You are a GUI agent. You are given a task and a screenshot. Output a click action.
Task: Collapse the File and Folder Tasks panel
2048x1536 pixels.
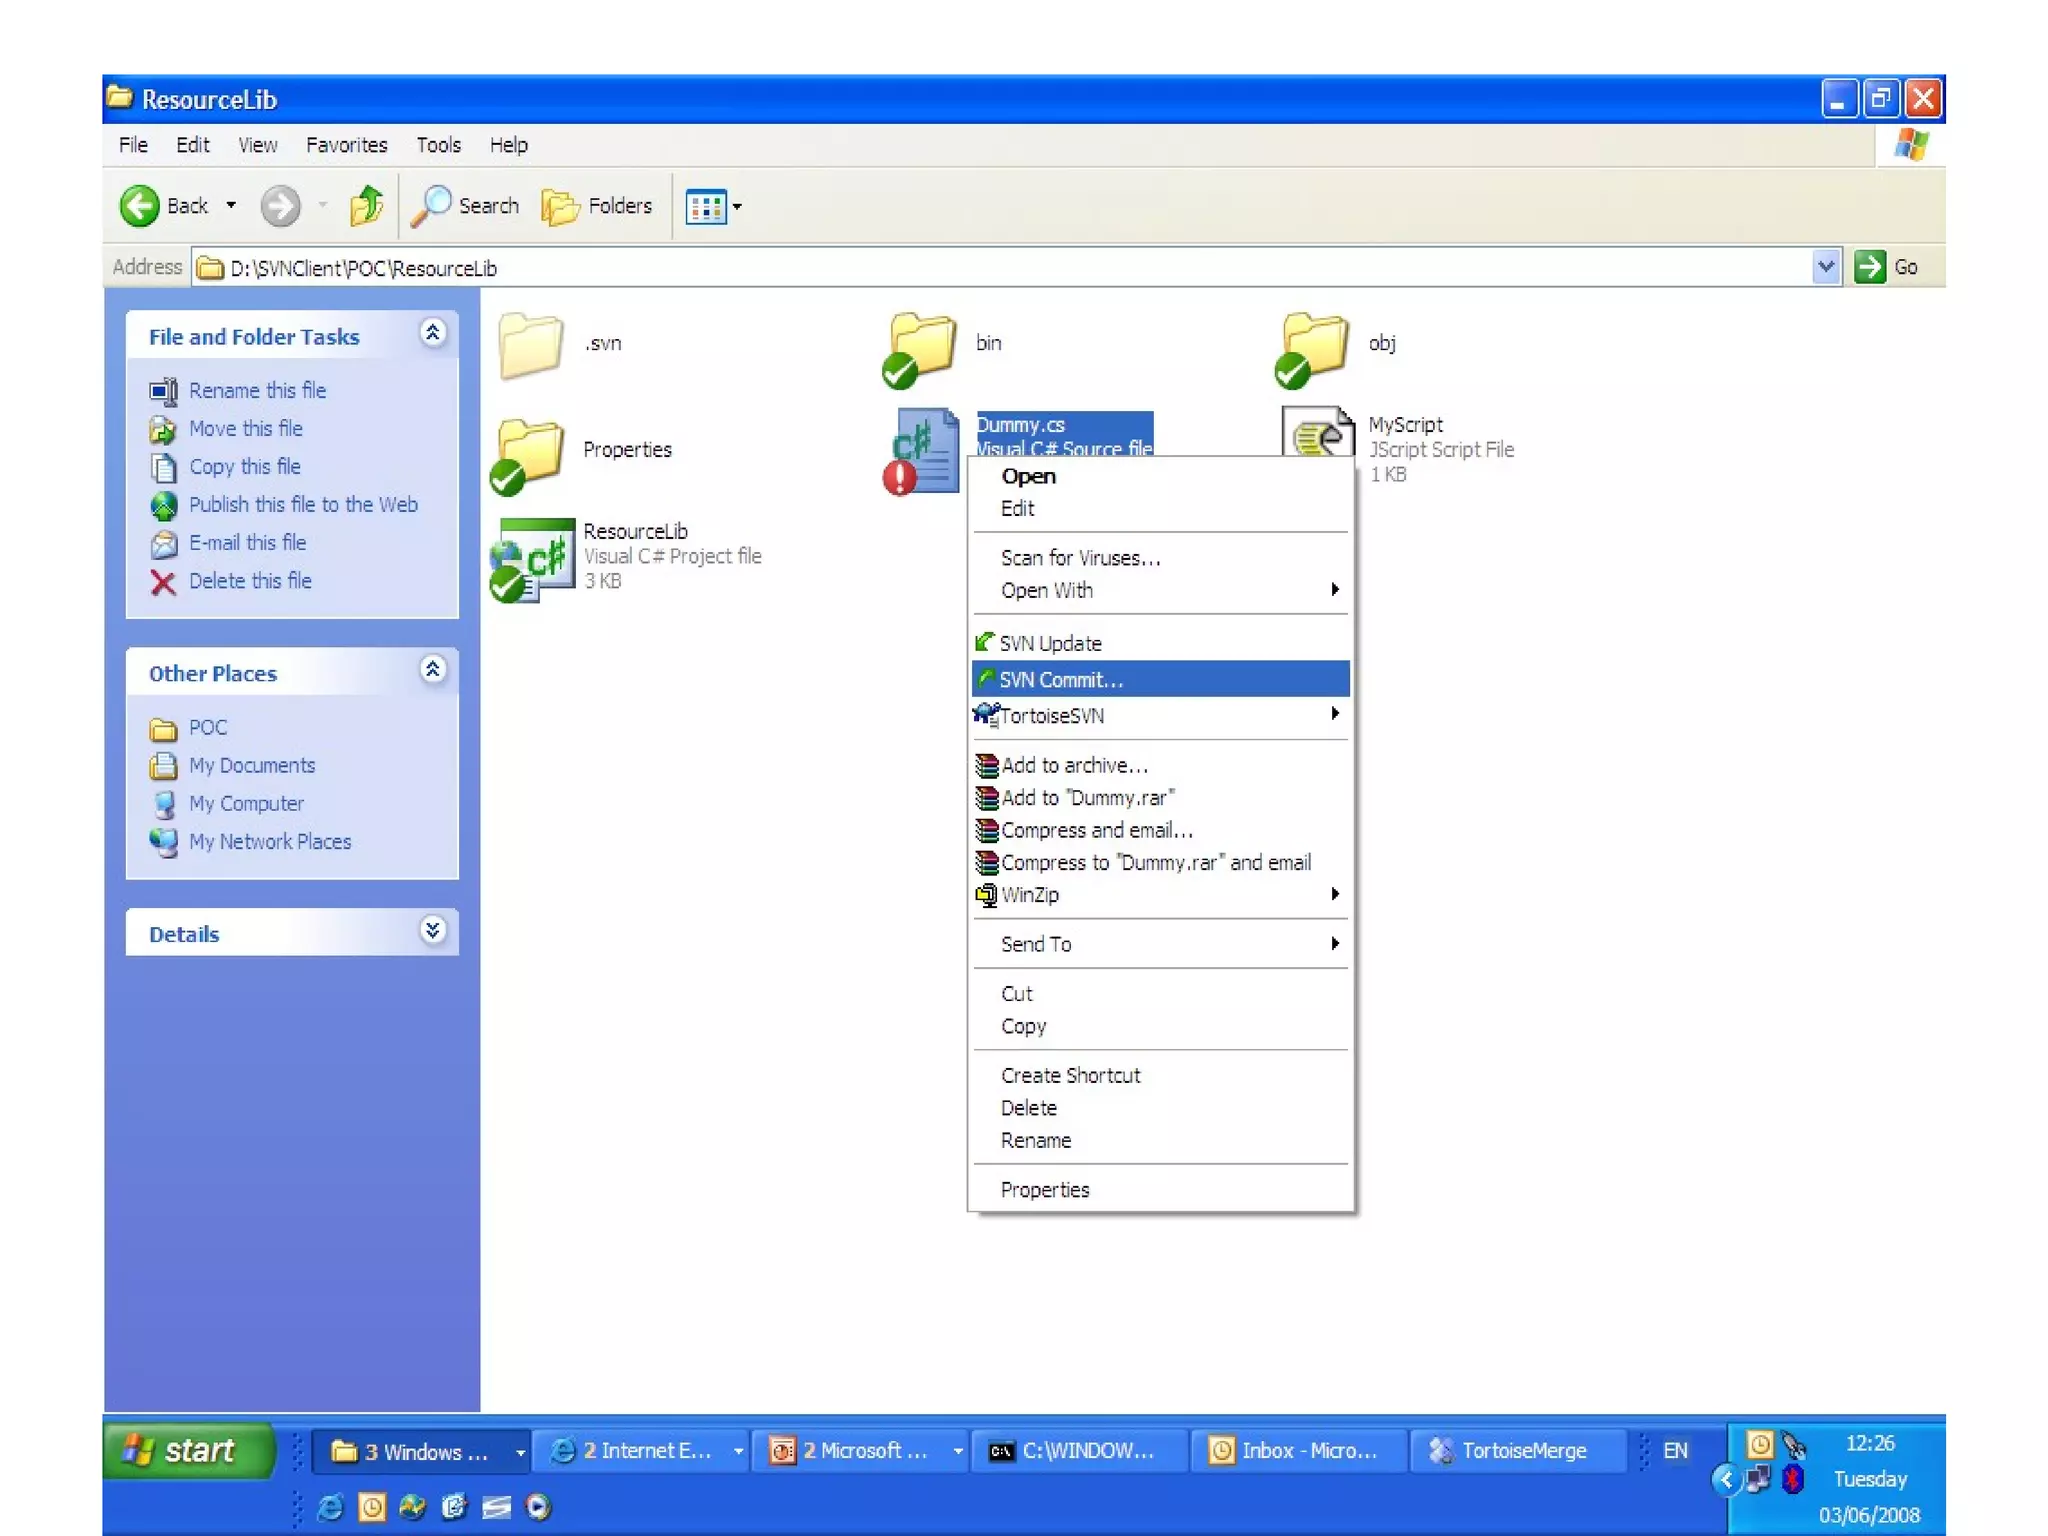click(x=432, y=334)
